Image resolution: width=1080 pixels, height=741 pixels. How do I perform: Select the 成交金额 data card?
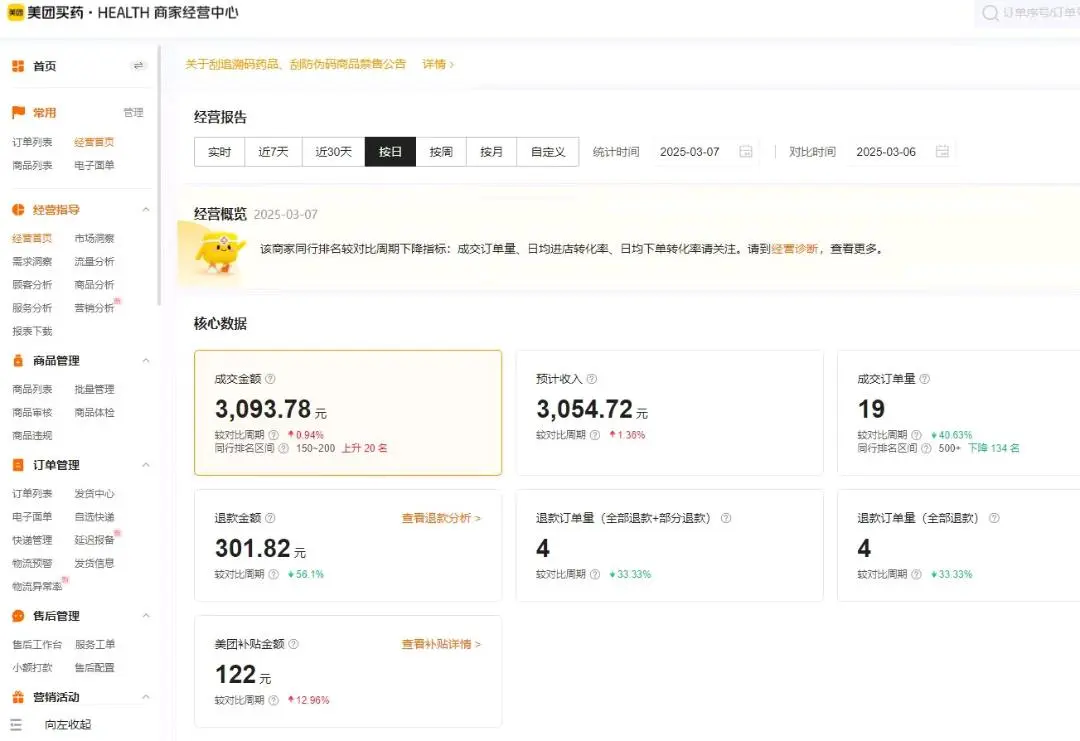pos(348,413)
